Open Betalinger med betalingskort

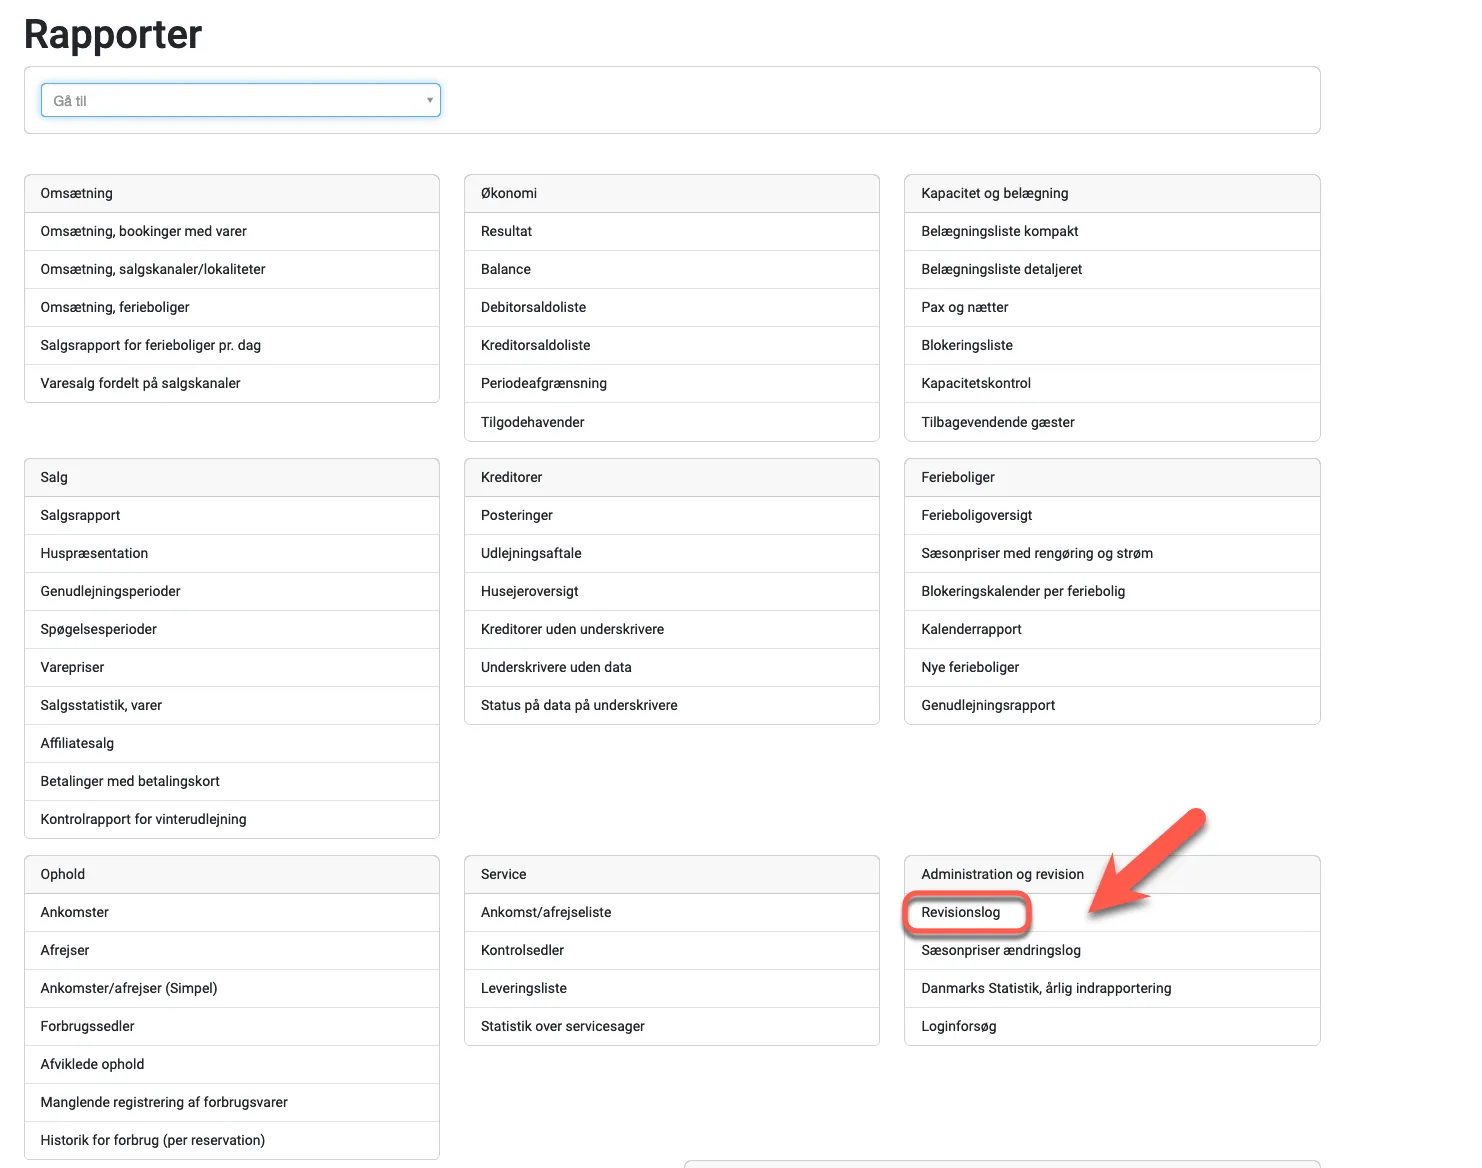pyautogui.click(x=130, y=781)
